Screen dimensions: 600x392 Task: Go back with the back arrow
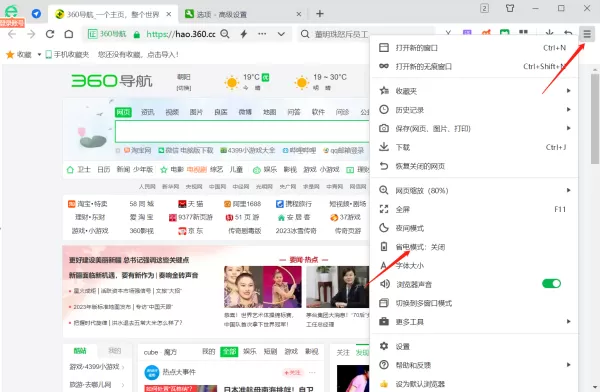tap(12, 34)
